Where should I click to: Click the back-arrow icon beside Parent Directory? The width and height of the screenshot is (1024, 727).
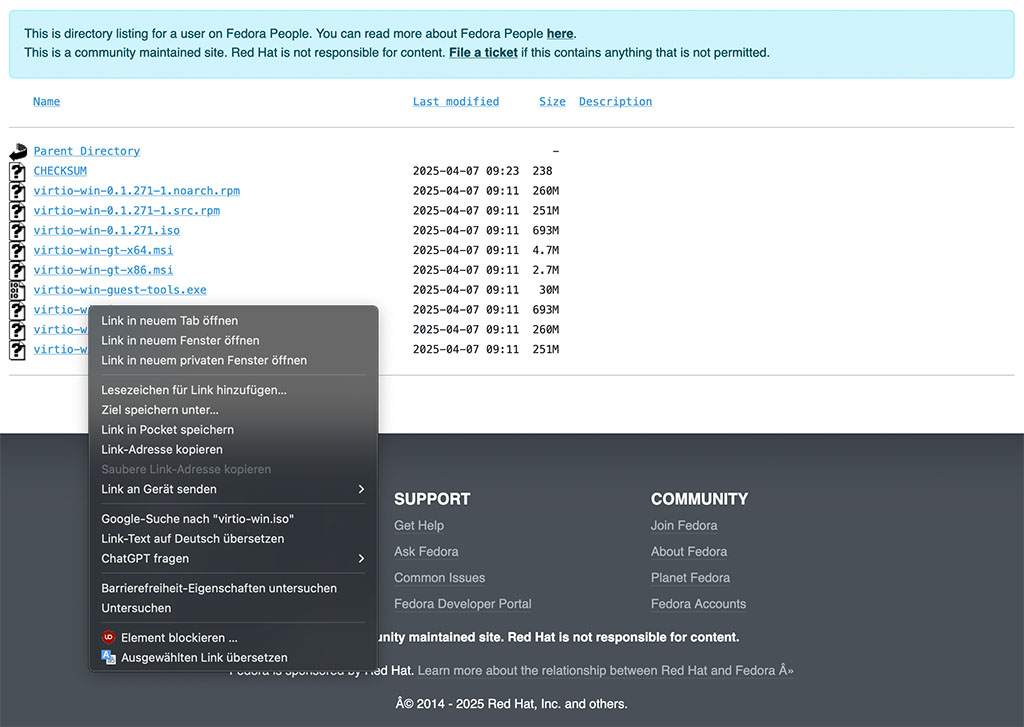[18, 152]
